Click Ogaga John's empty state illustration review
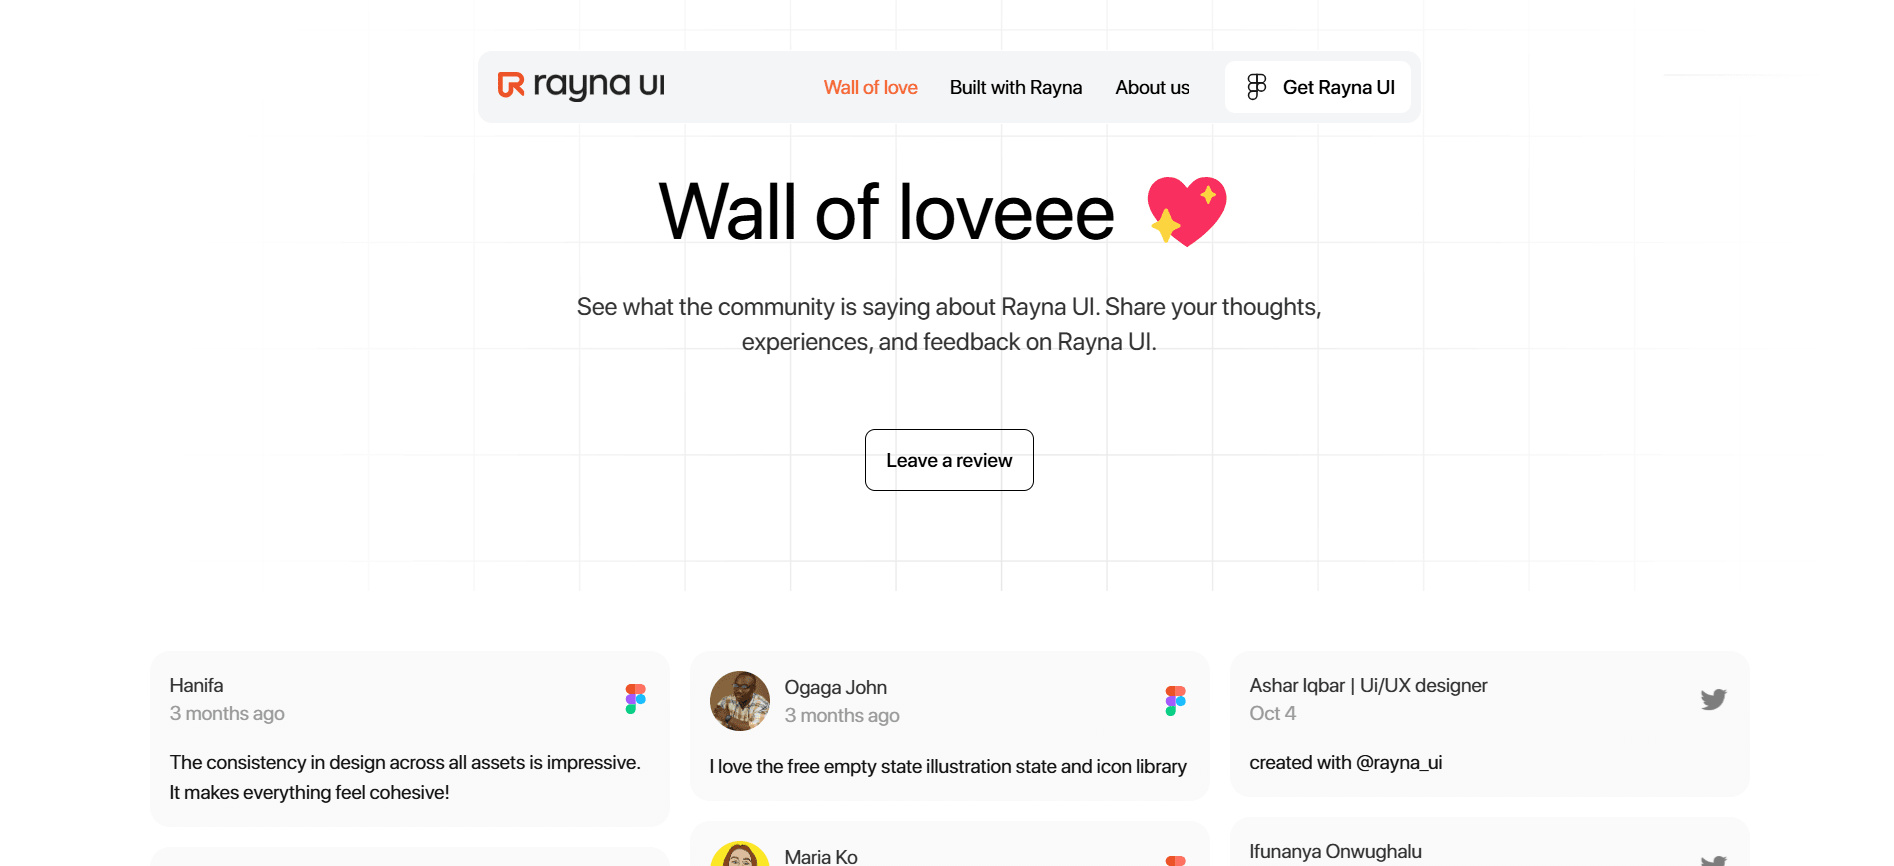The image size is (1894, 866). tap(948, 766)
